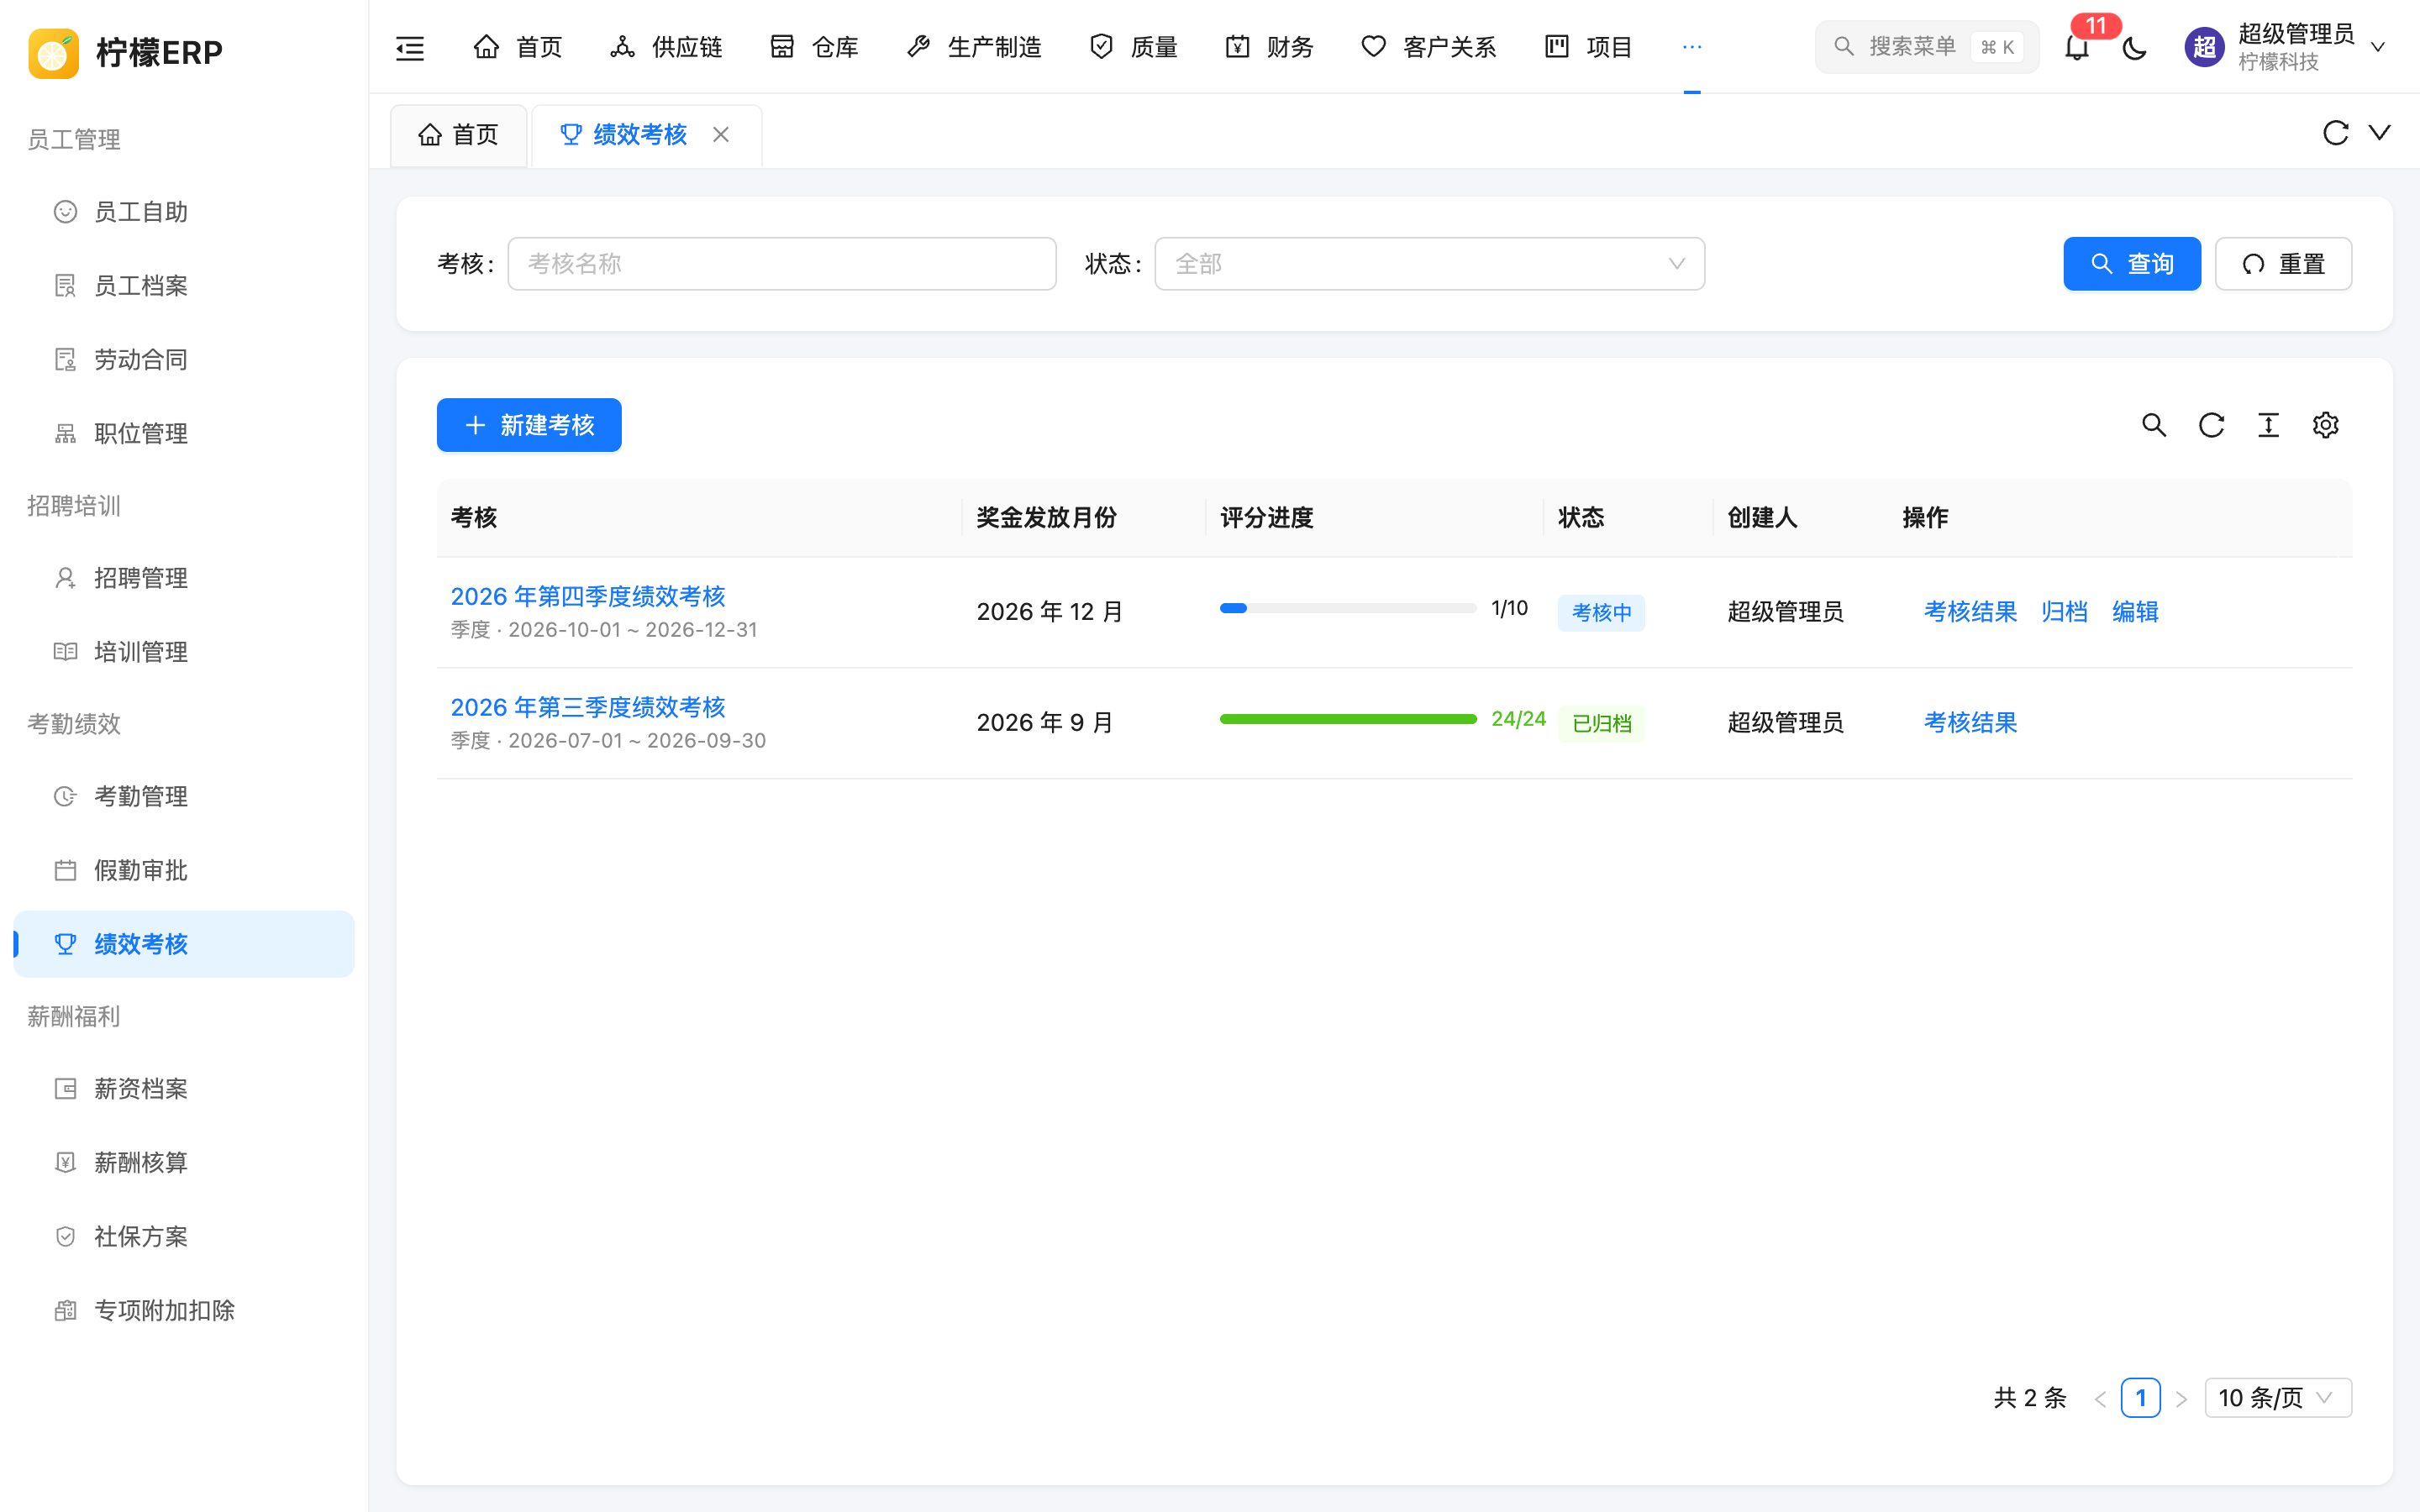Viewport: 2420px width, 1512px height.
Task: Open 客户关系 in the top menu
Action: (1429, 47)
